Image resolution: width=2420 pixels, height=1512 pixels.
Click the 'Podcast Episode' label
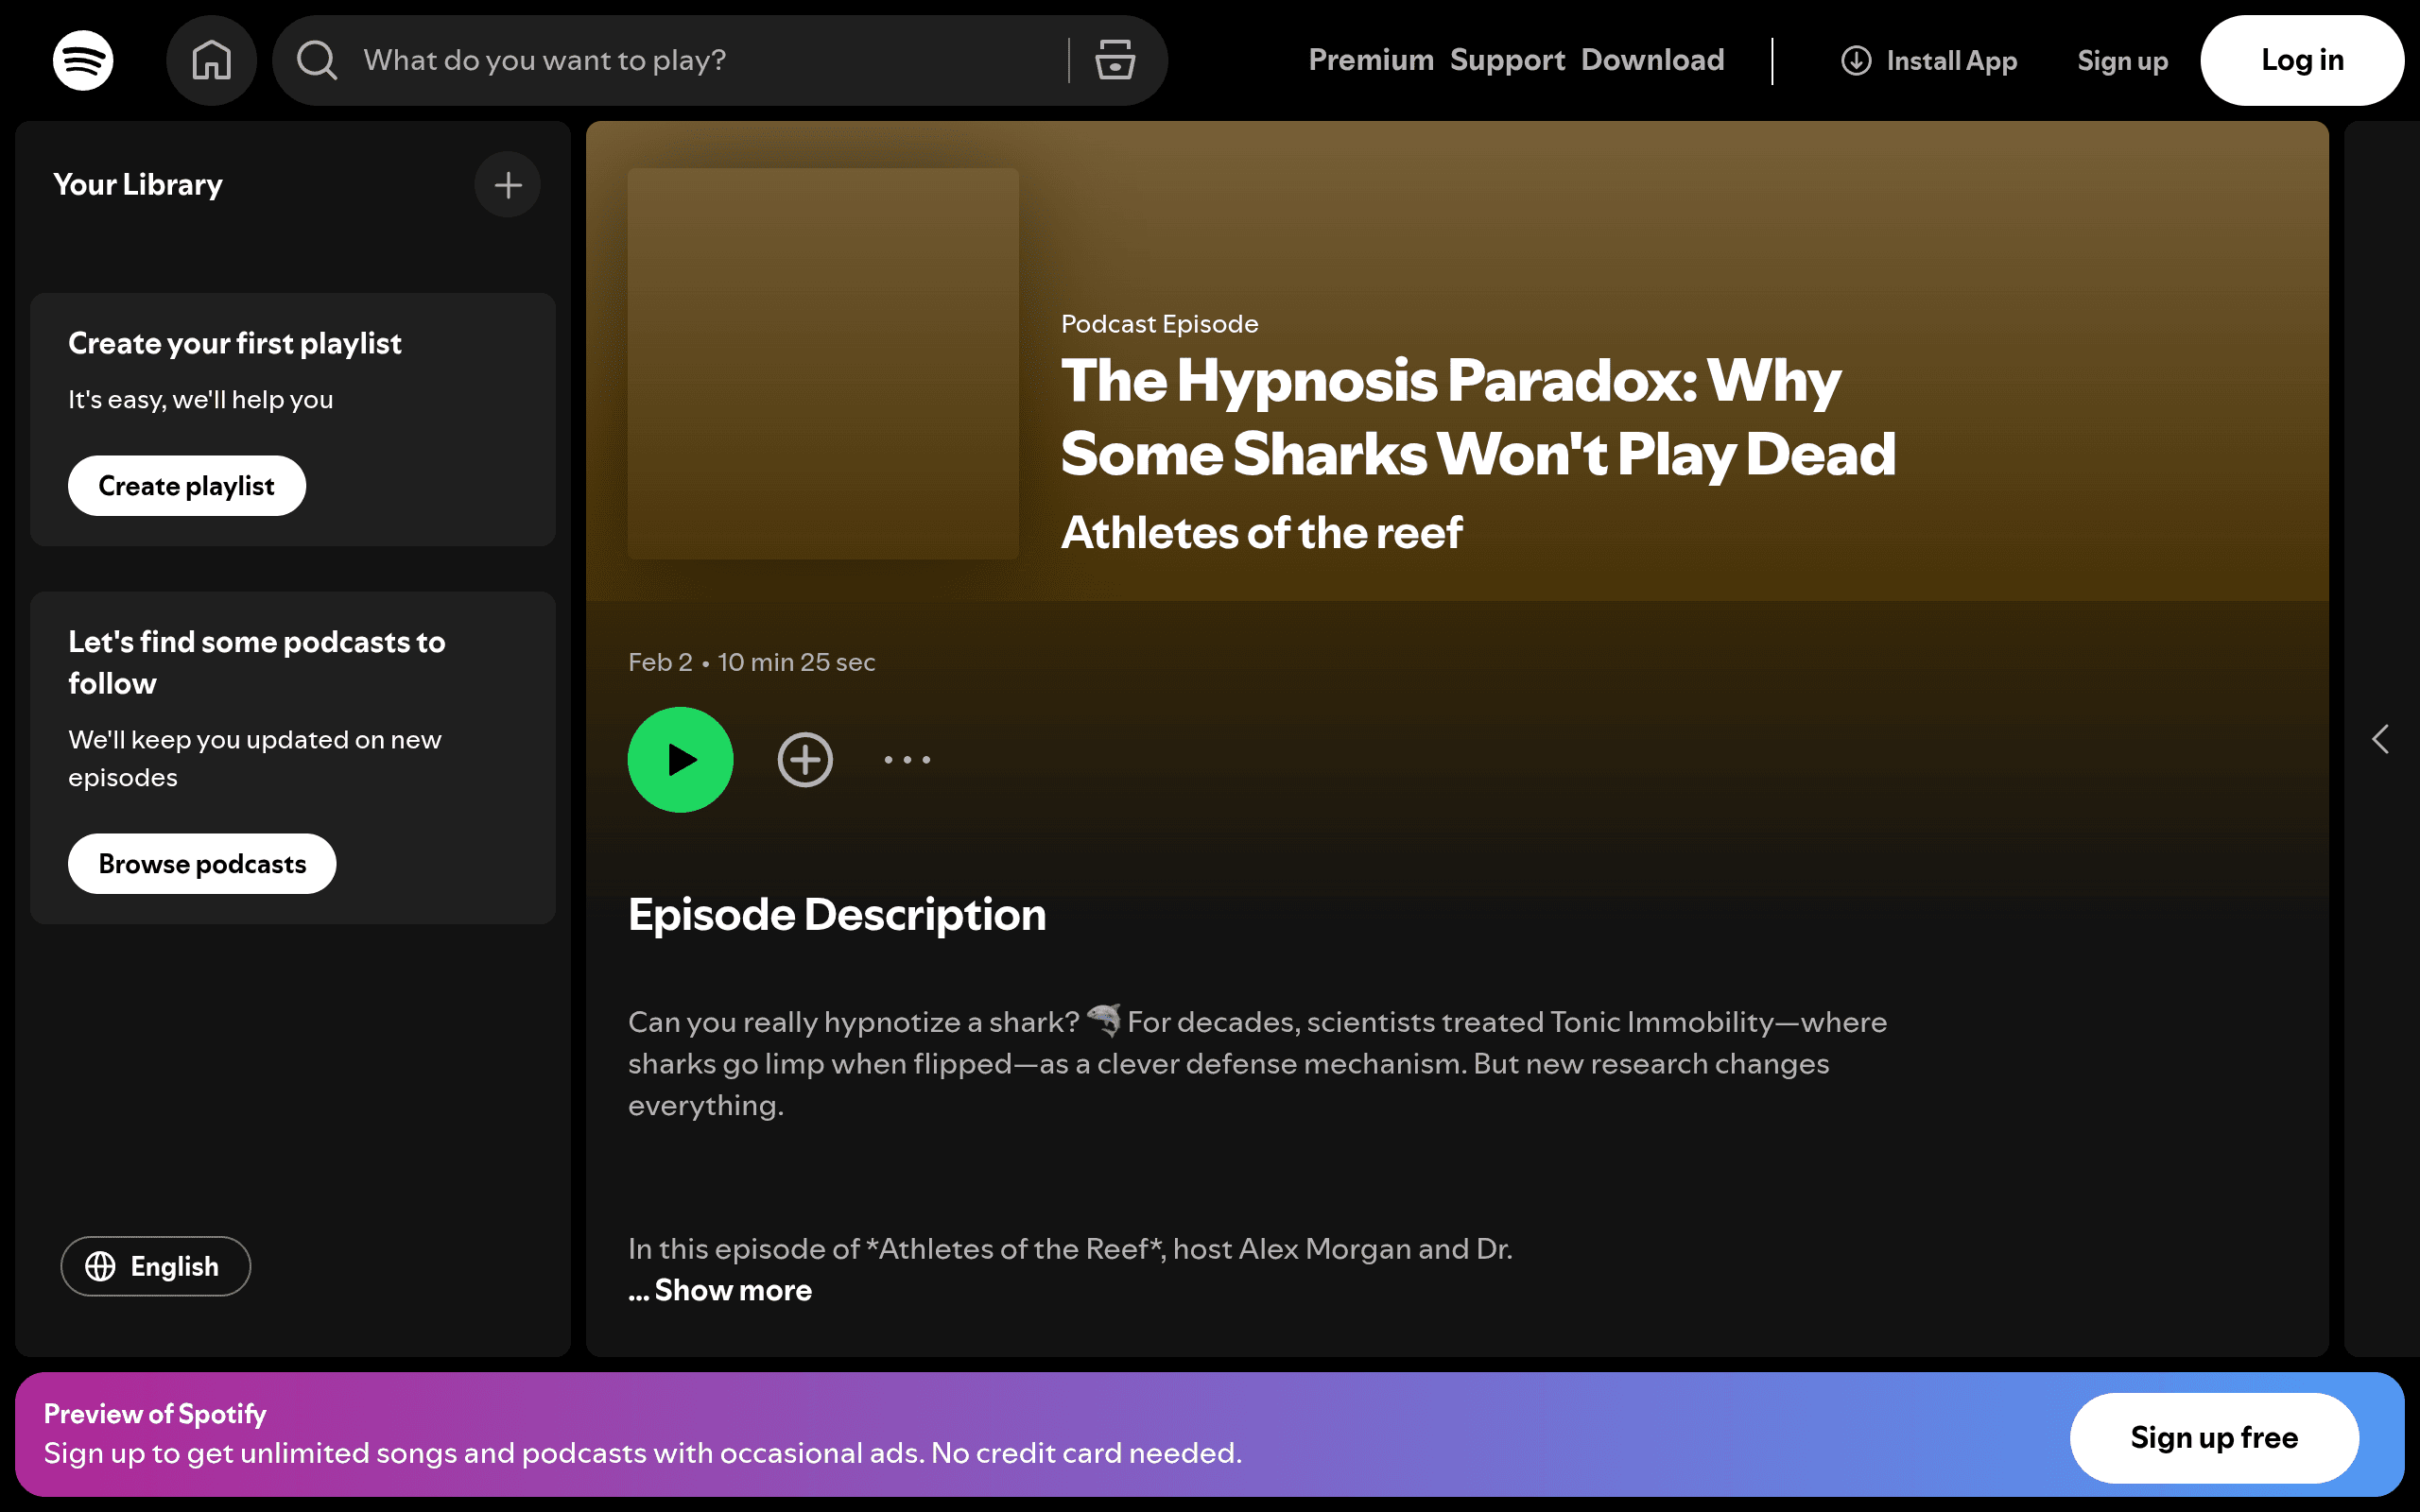pos(1160,324)
